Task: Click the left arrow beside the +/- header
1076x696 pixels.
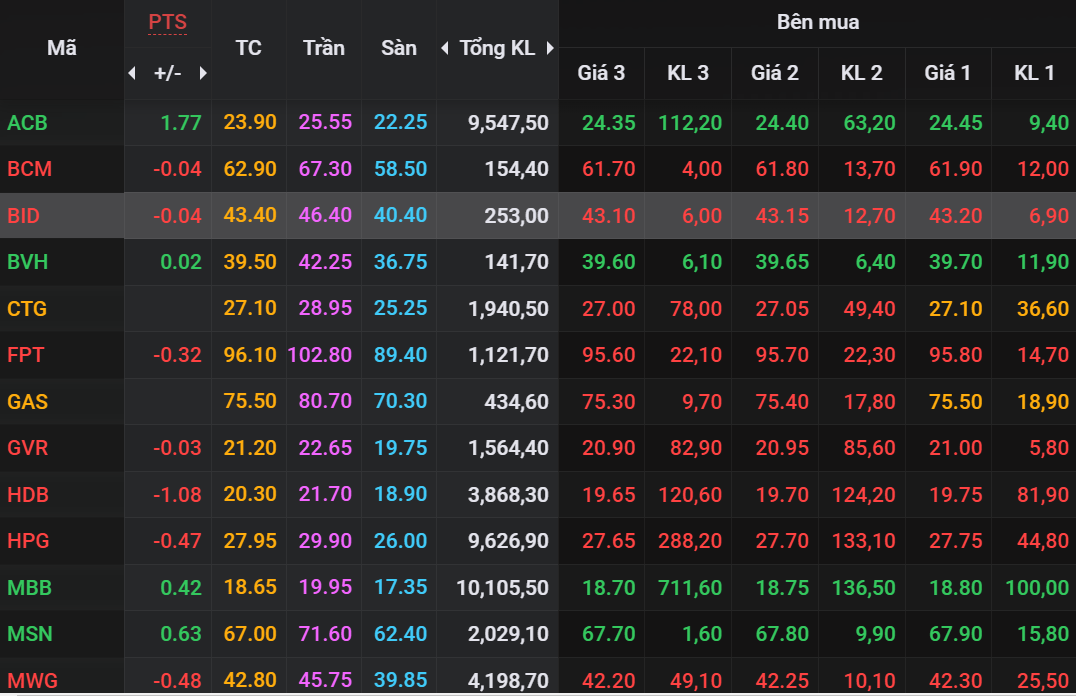Action: tap(133, 73)
